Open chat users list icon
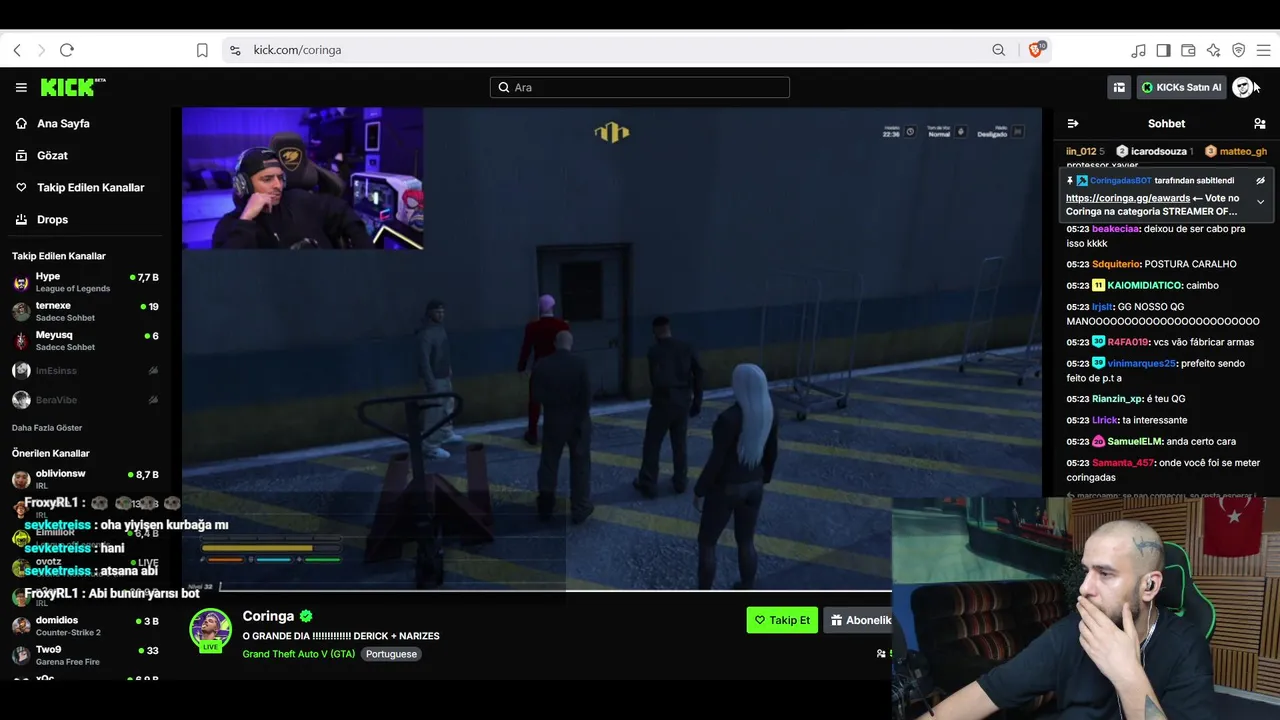 tap(1259, 124)
